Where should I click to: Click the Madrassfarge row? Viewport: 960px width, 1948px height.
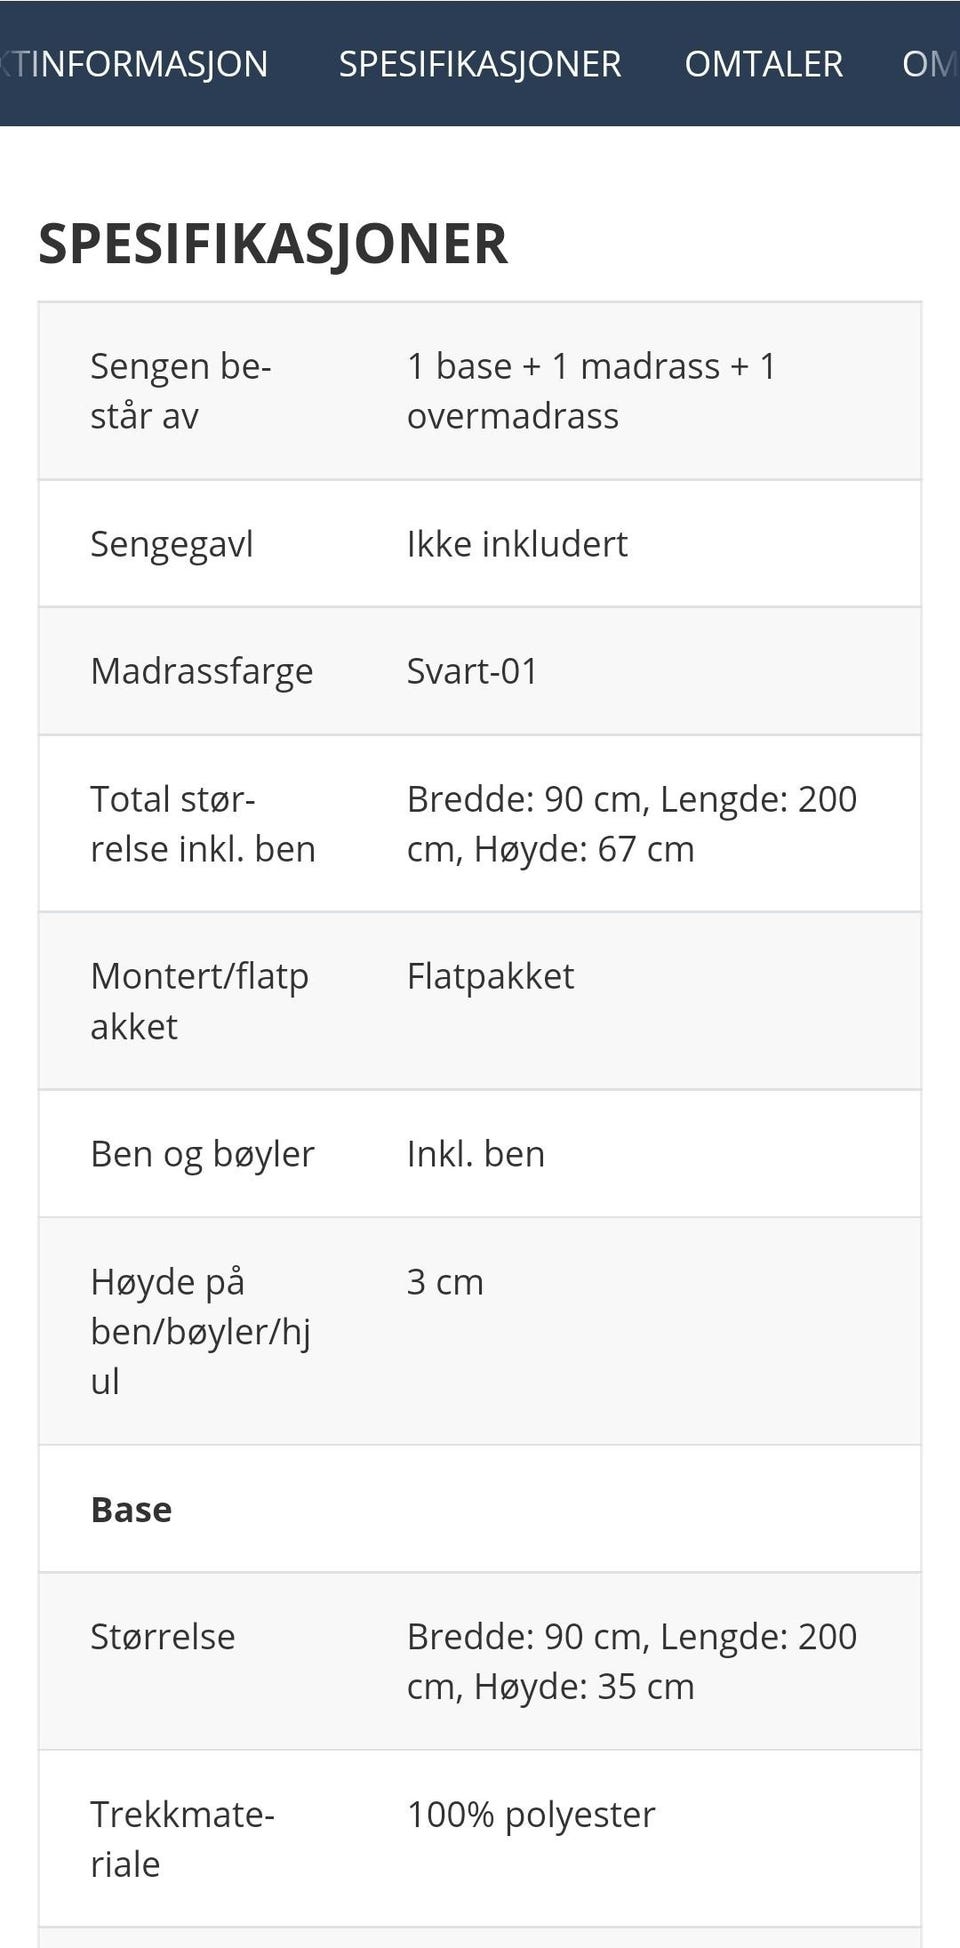click(x=201, y=671)
